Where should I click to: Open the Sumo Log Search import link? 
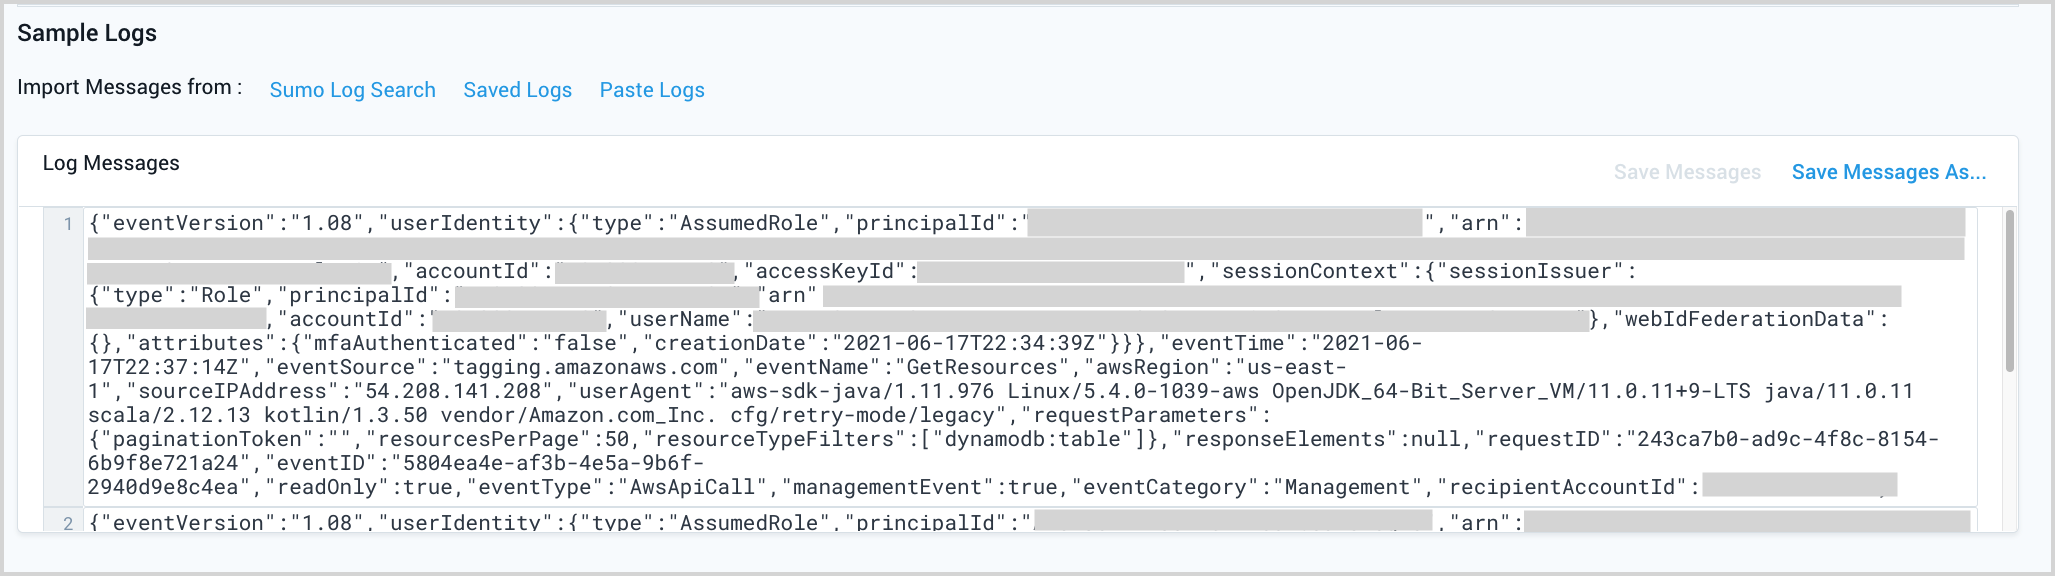pyautogui.click(x=352, y=90)
